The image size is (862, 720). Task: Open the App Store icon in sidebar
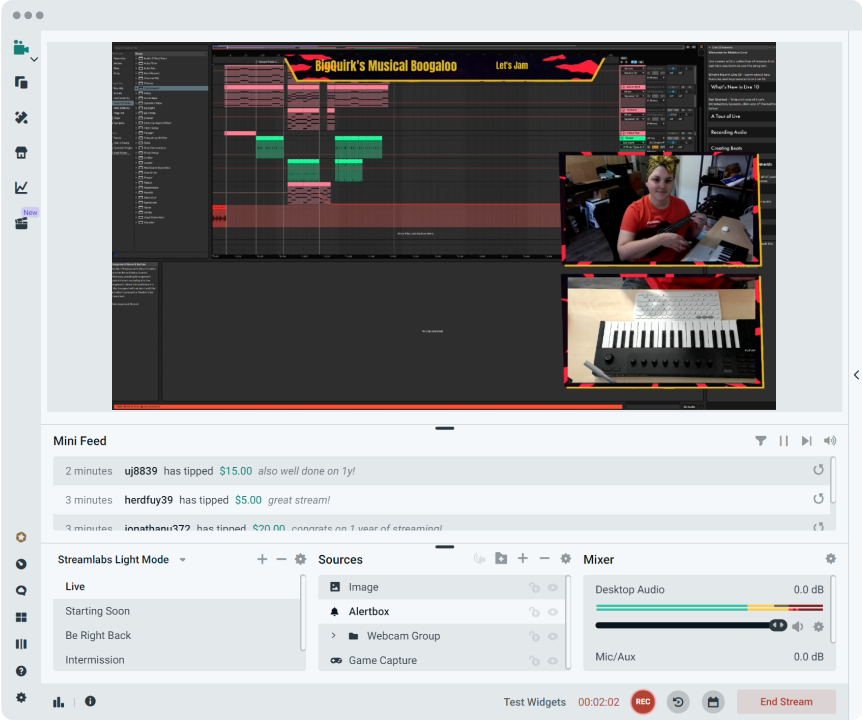[x=21, y=152]
